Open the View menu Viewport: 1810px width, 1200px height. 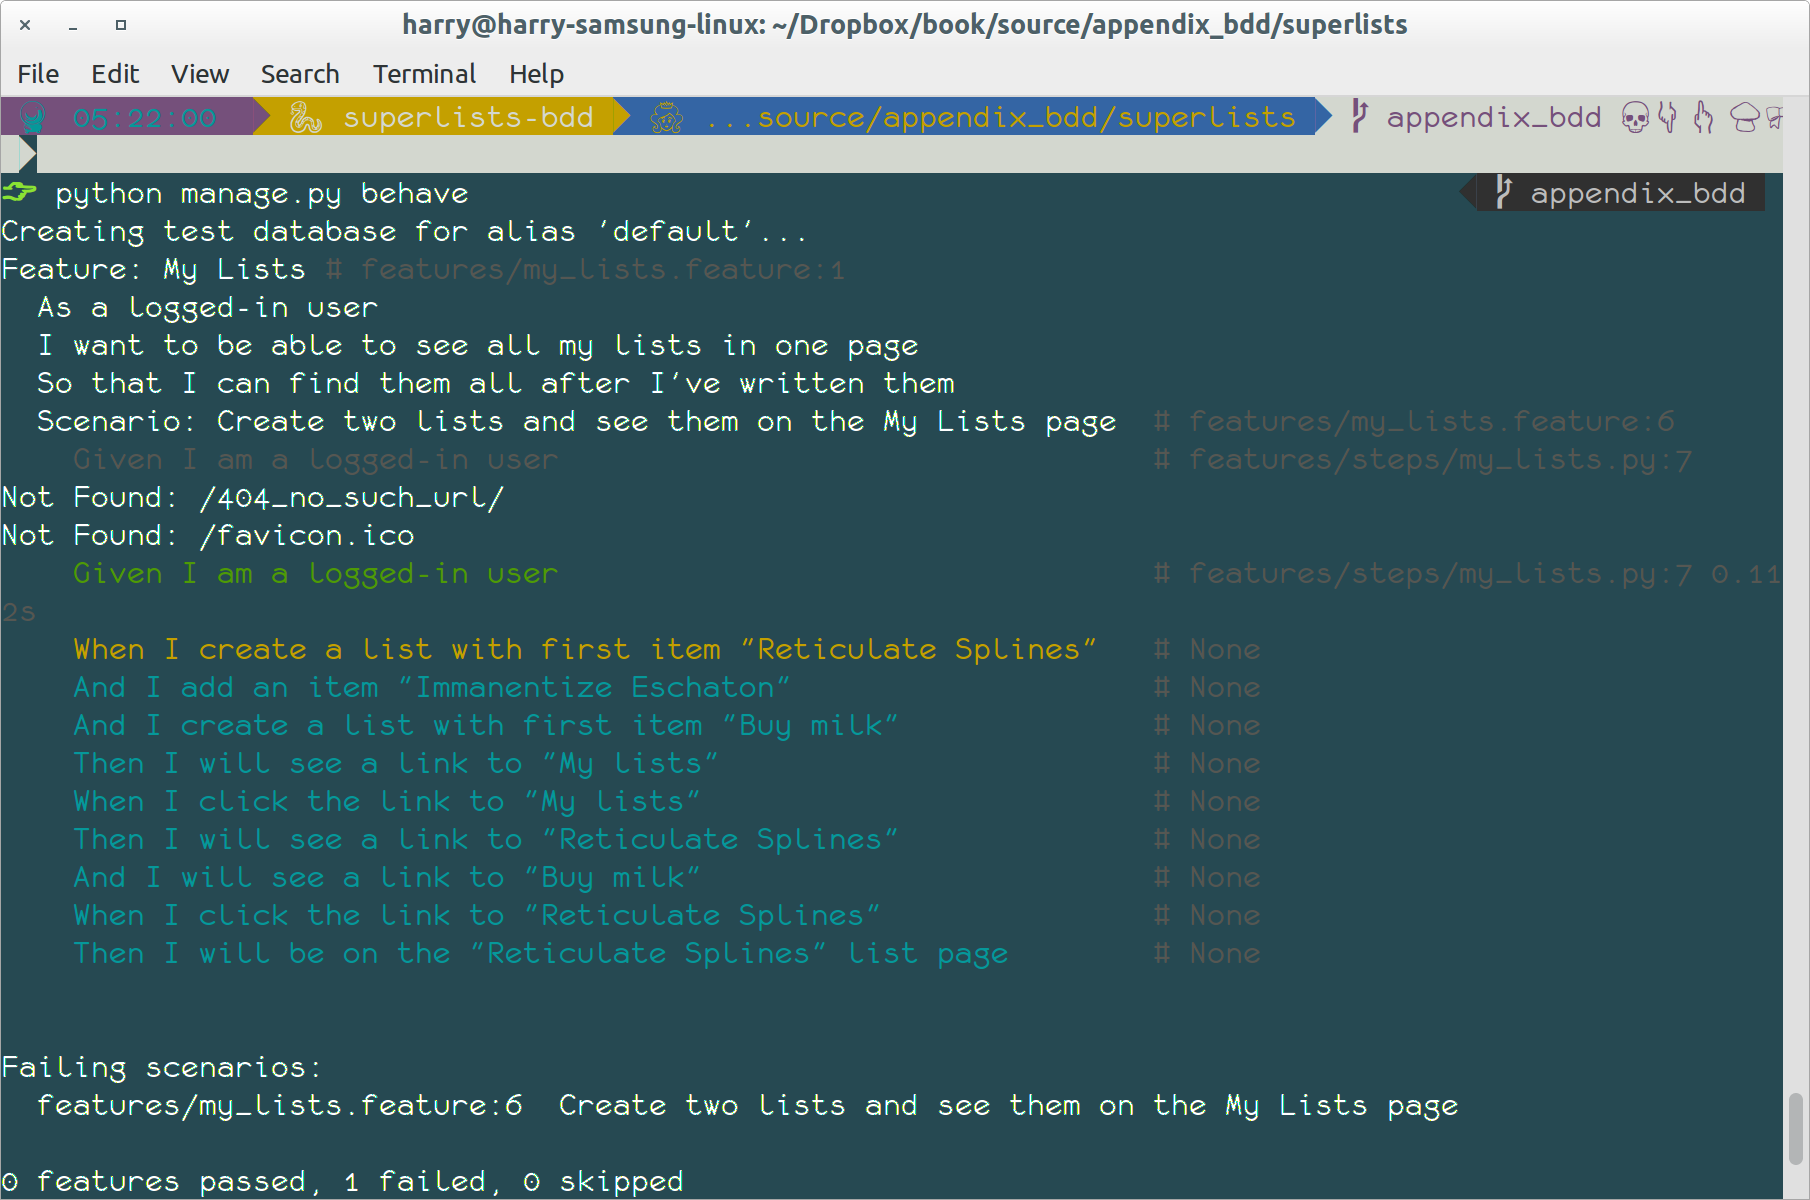click(x=200, y=74)
